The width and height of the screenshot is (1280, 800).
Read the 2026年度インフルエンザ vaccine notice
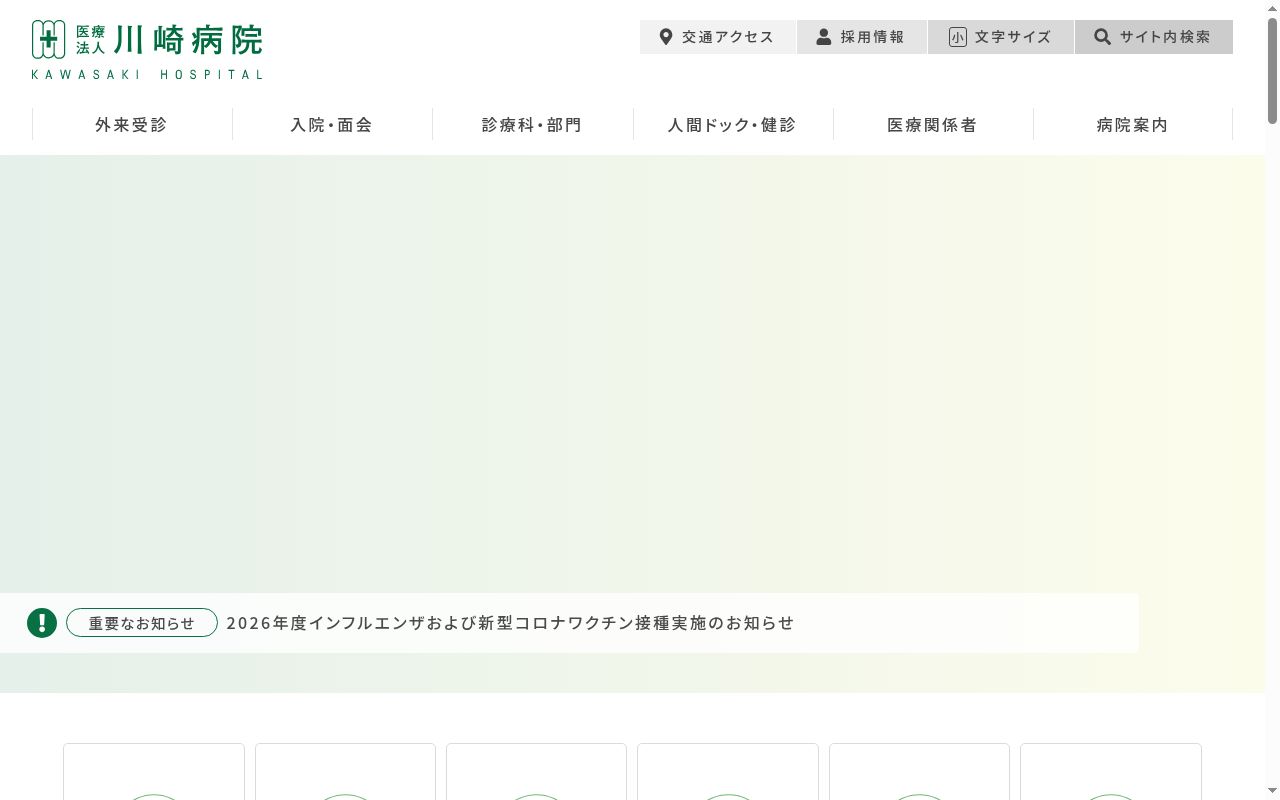[x=510, y=623]
